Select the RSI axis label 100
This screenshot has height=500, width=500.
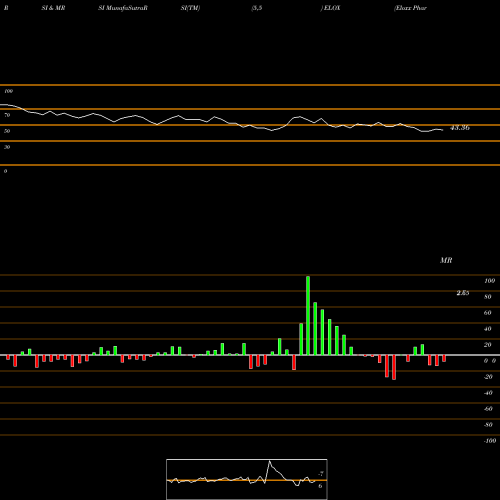[8, 91]
